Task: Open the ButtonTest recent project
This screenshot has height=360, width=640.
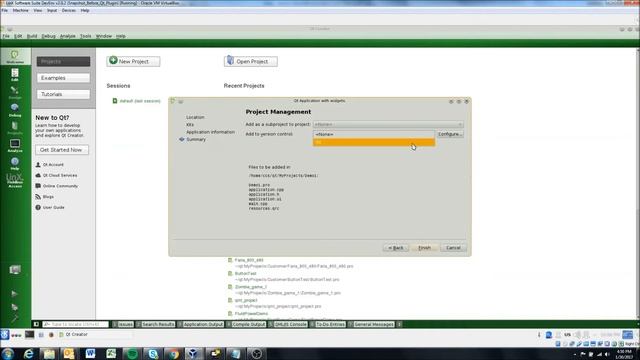Action: point(246,273)
